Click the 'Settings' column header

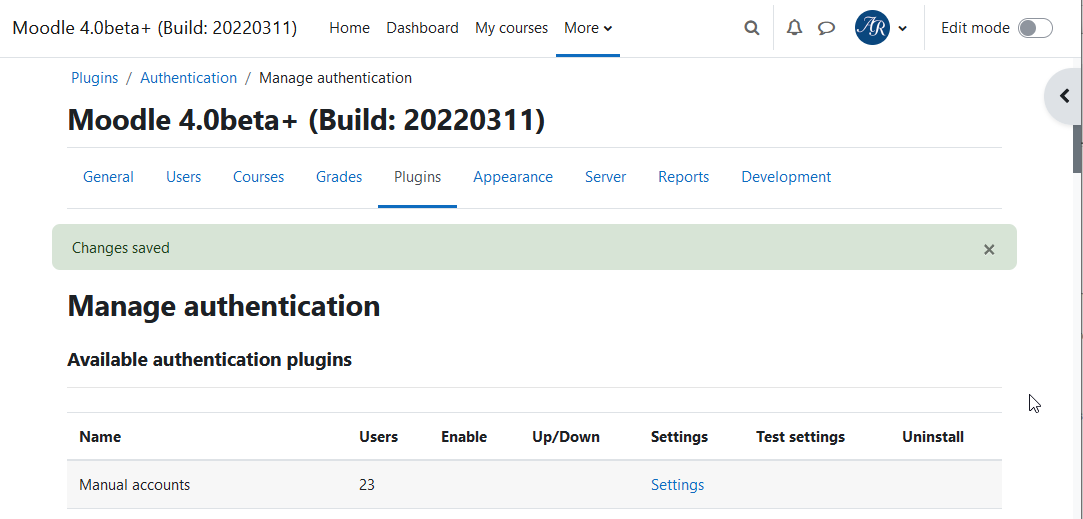coord(679,437)
